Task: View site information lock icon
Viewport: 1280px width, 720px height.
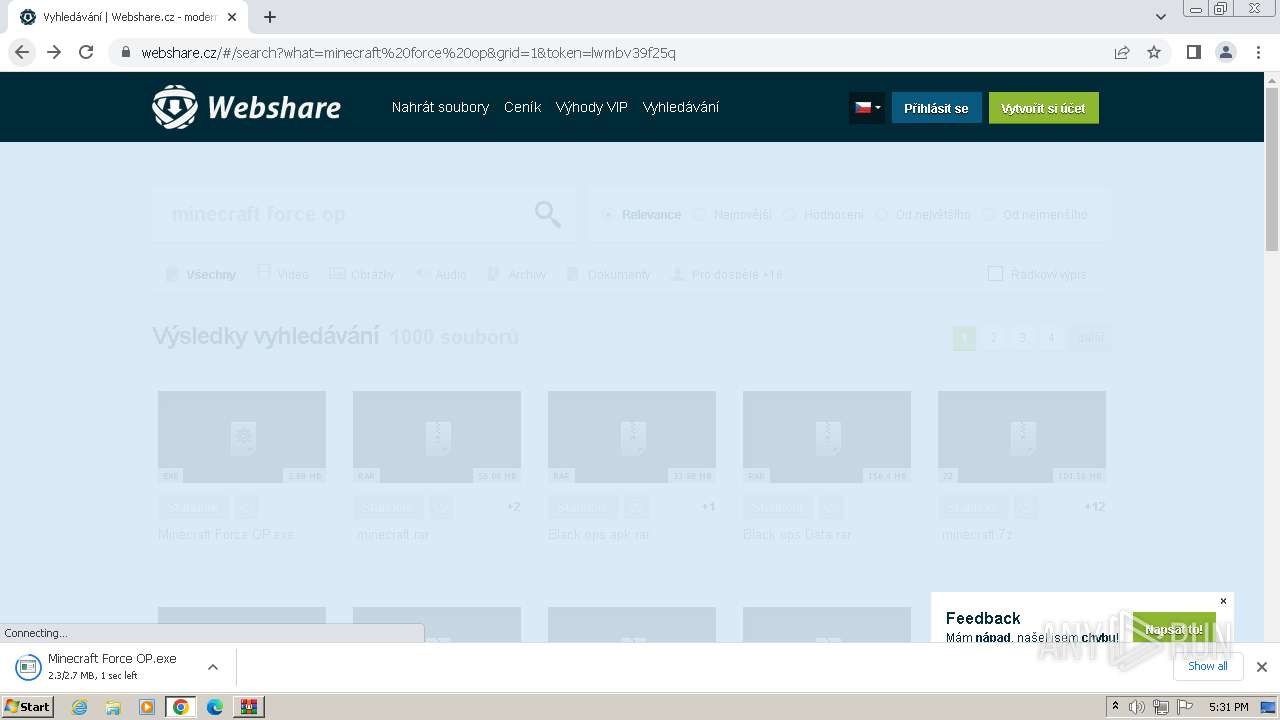Action: pos(126,53)
